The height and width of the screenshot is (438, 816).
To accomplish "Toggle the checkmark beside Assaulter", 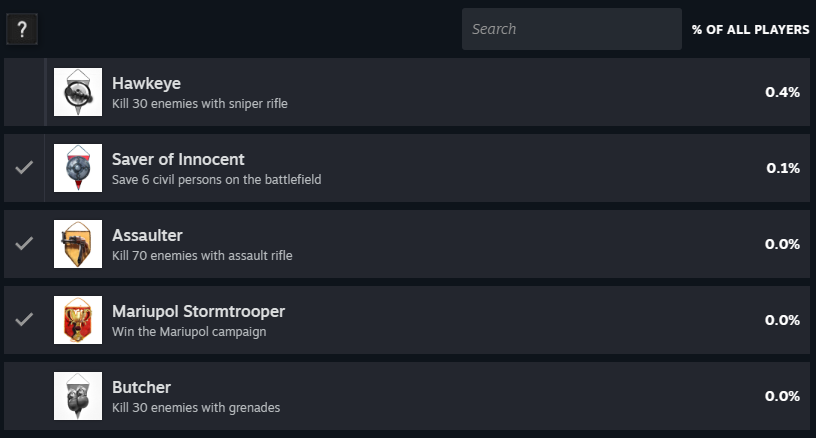I will point(24,243).
